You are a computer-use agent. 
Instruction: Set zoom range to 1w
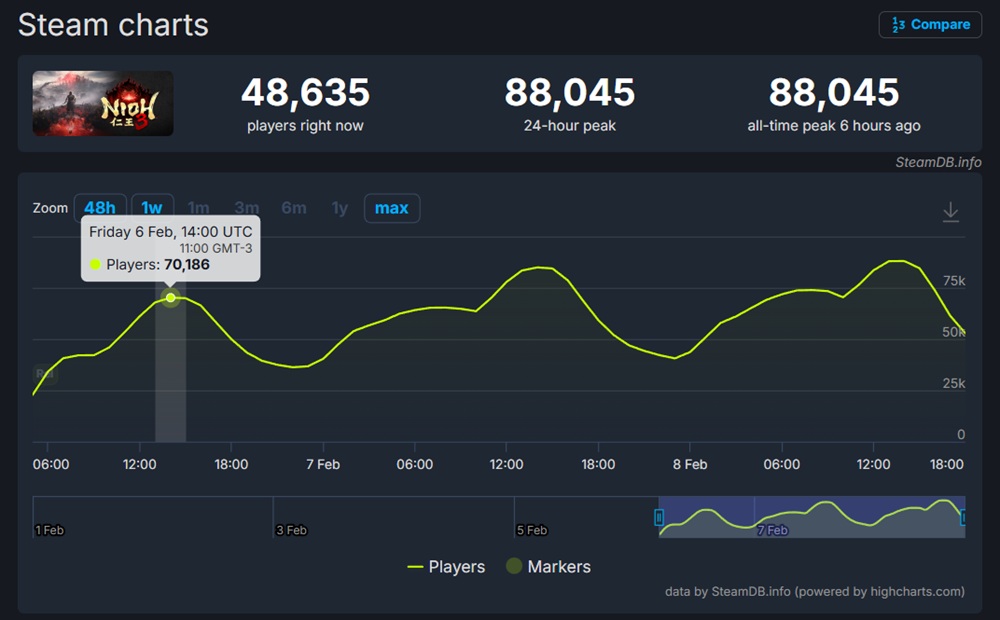[152, 208]
